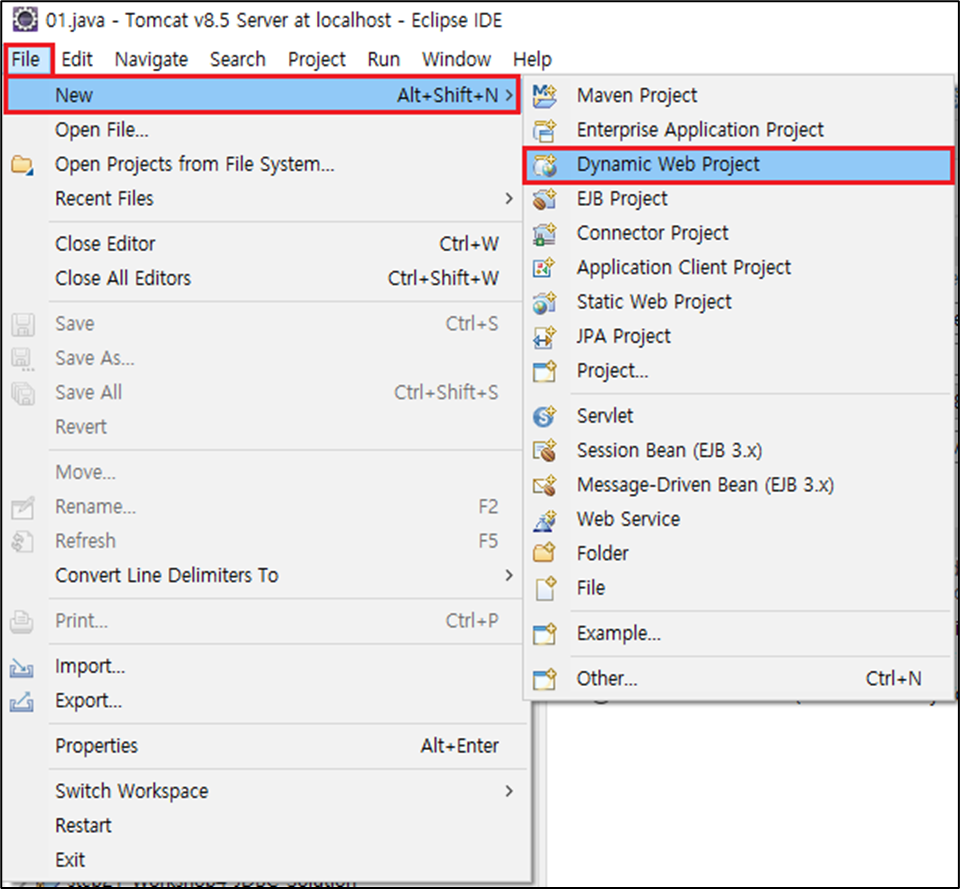The height and width of the screenshot is (889, 960).
Task: Click the new Folder icon
Action: tap(544, 553)
